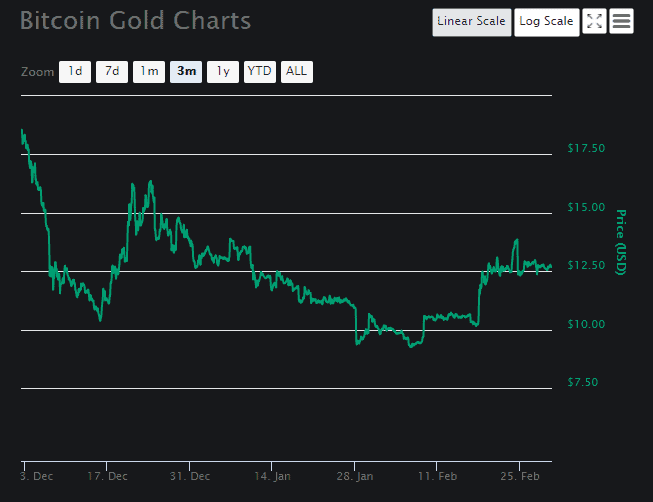Open the hamburger chart context menu

[x=621, y=21]
